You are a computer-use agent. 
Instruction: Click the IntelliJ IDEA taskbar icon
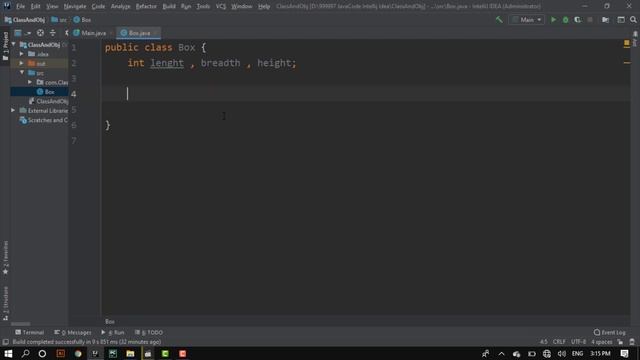pyautogui.click(x=95, y=353)
